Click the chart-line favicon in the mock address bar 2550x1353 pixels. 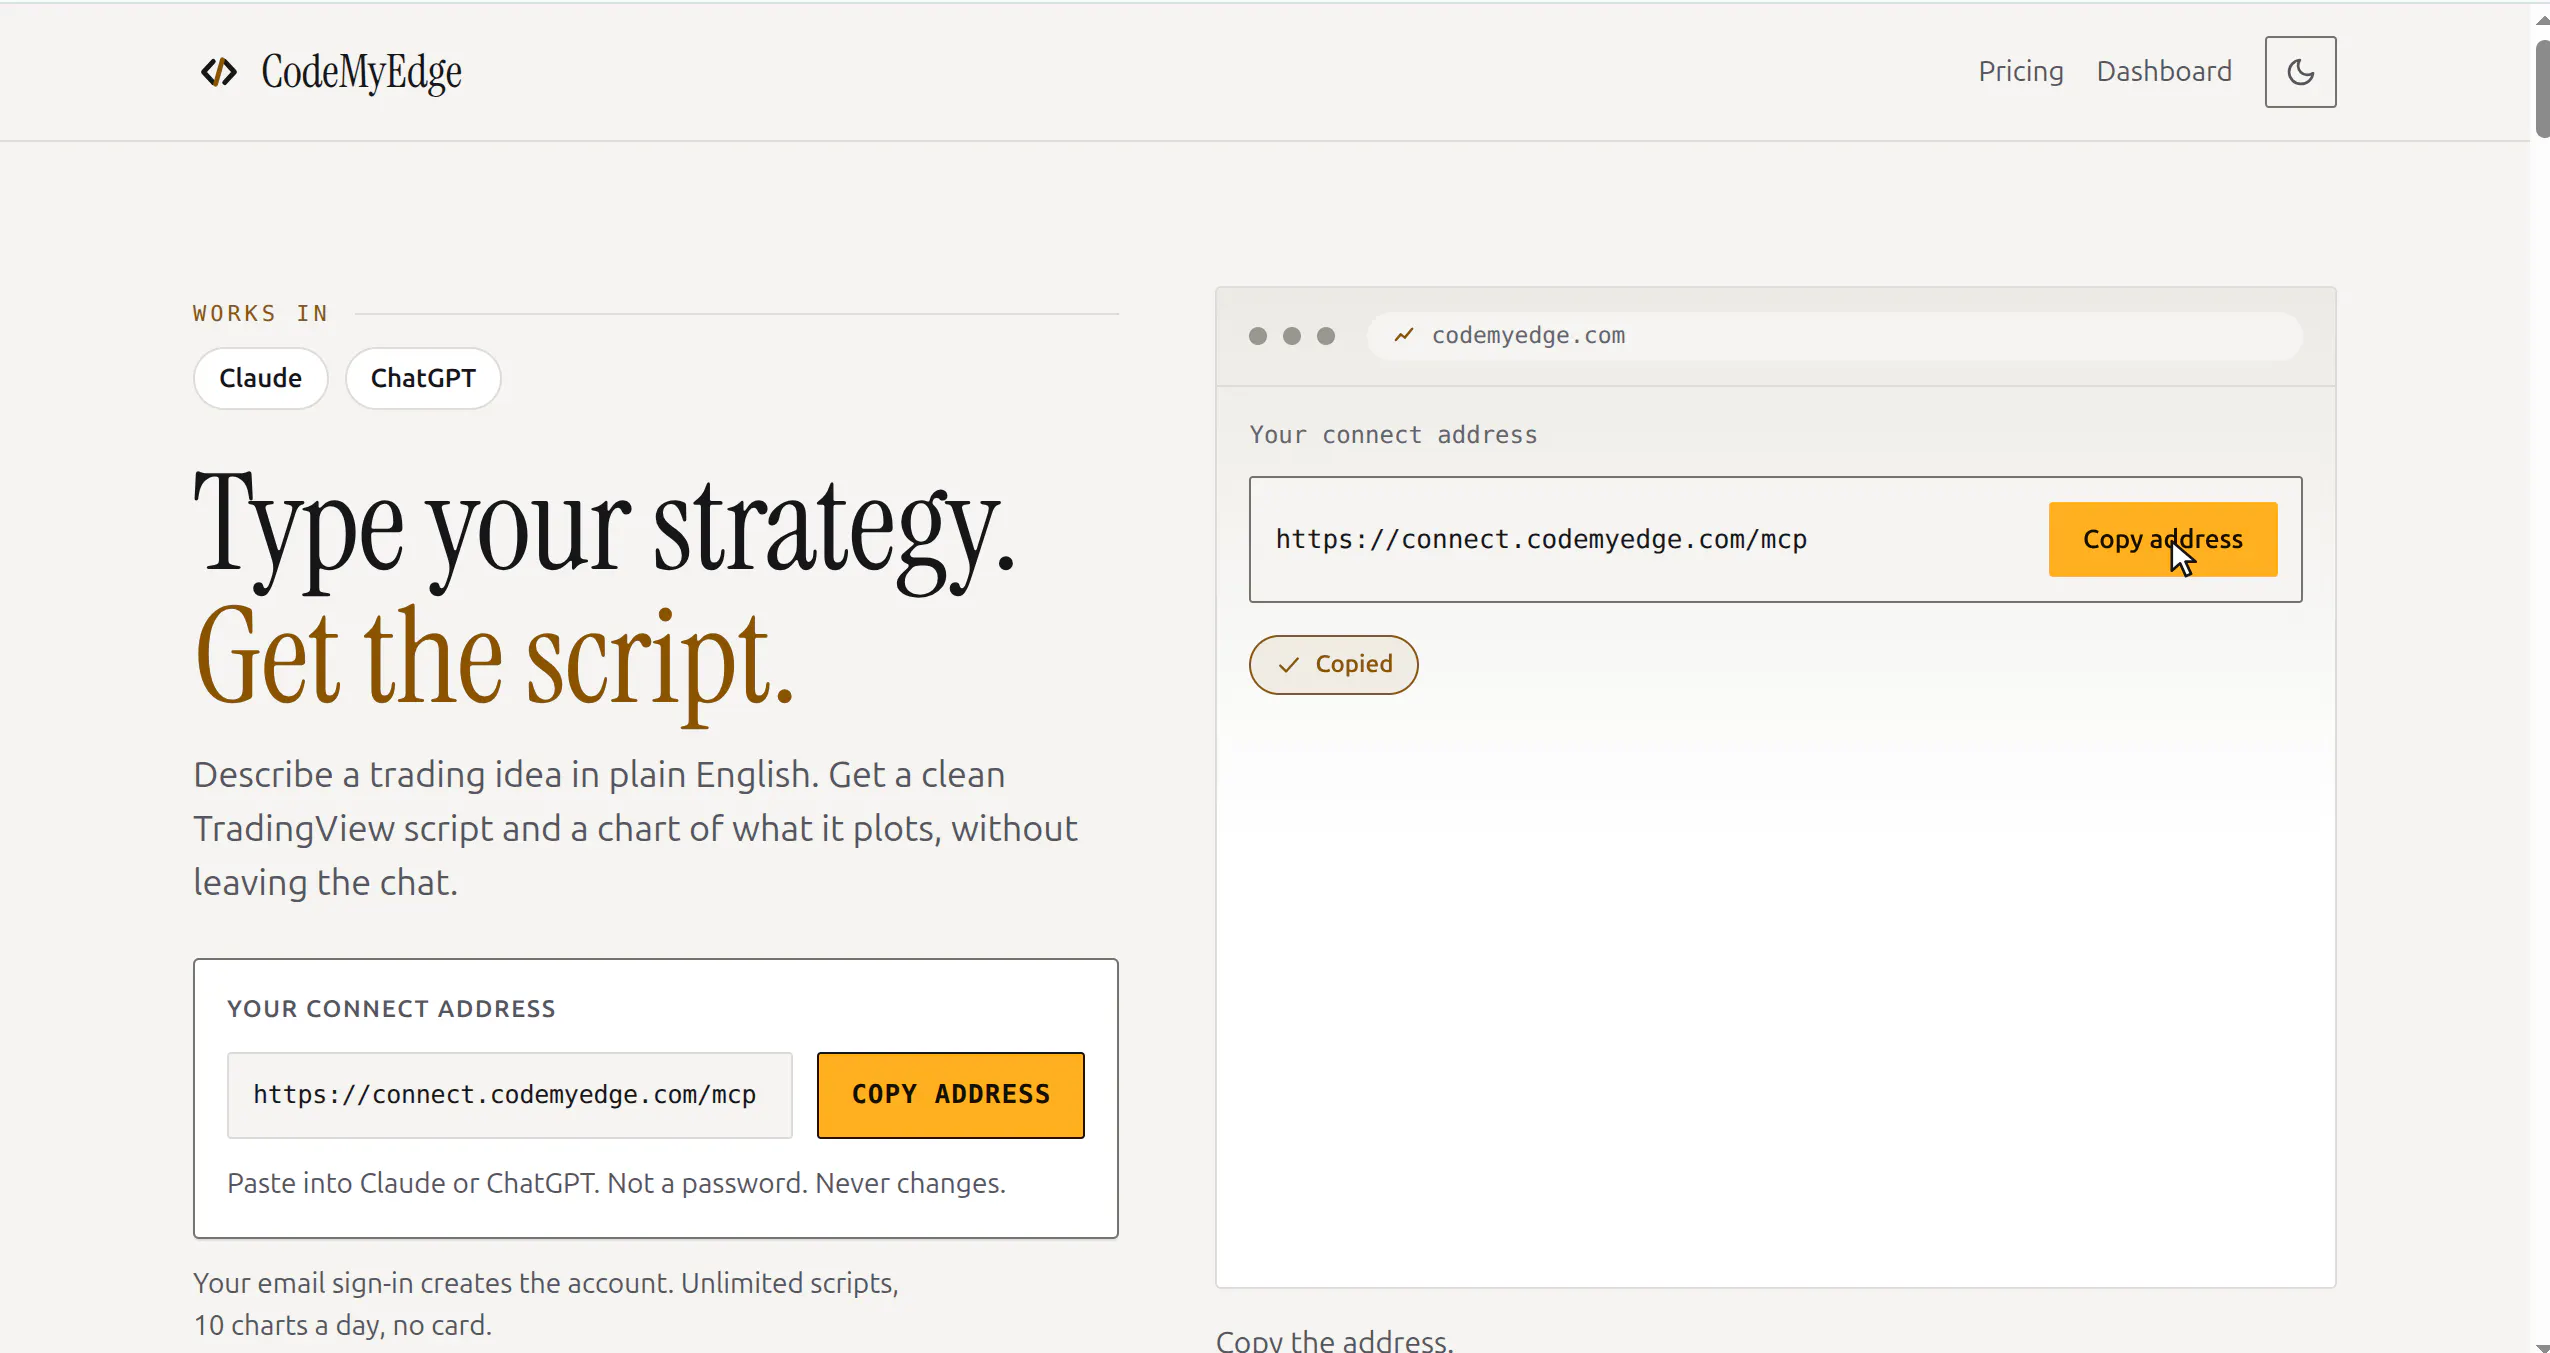click(x=1404, y=335)
